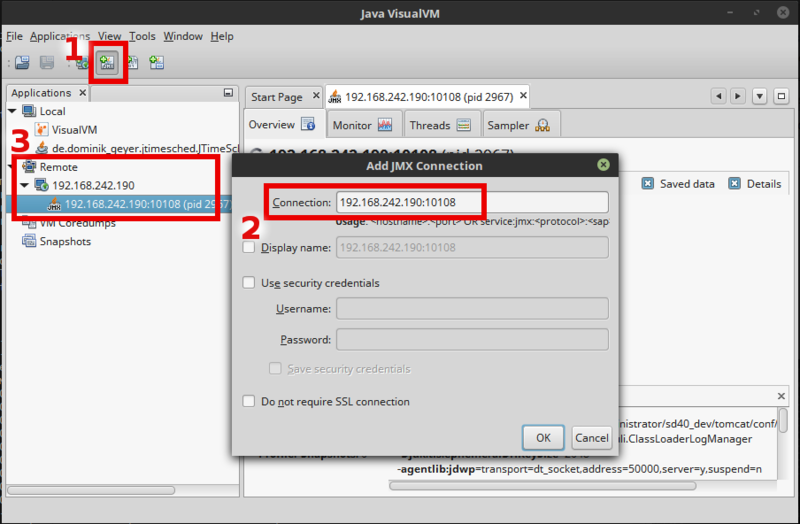Enable the Display name checkbox

(x=249, y=247)
